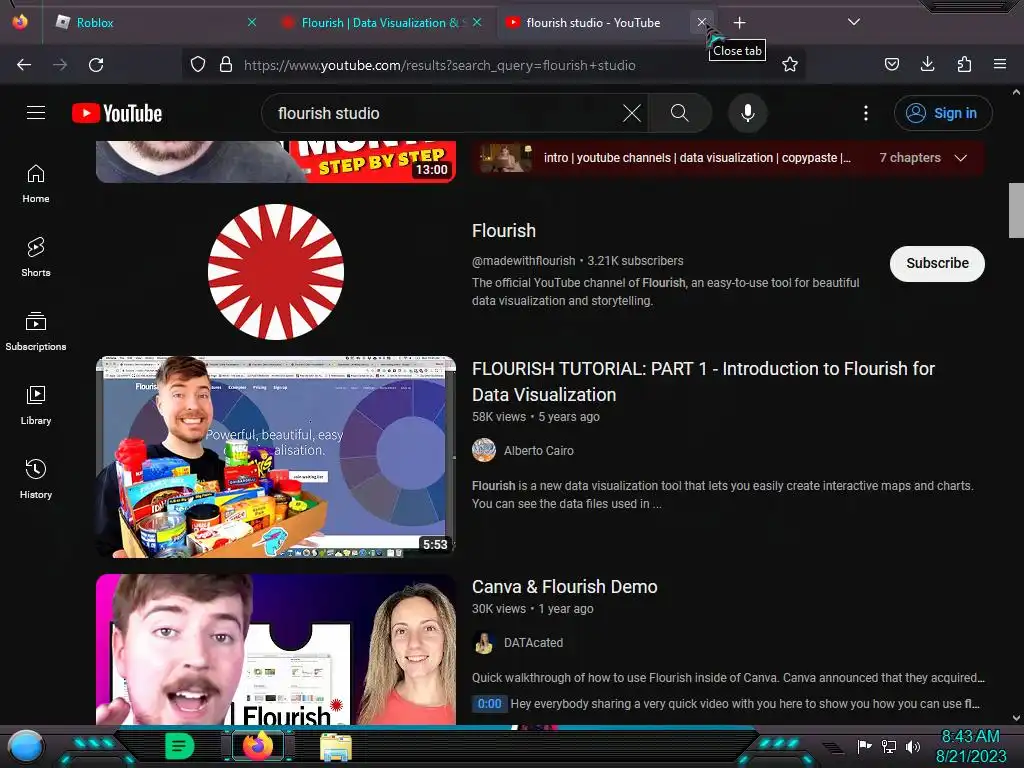Clear the search query with the X icon
The width and height of the screenshot is (1024, 768).
pyautogui.click(x=632, y=113)
